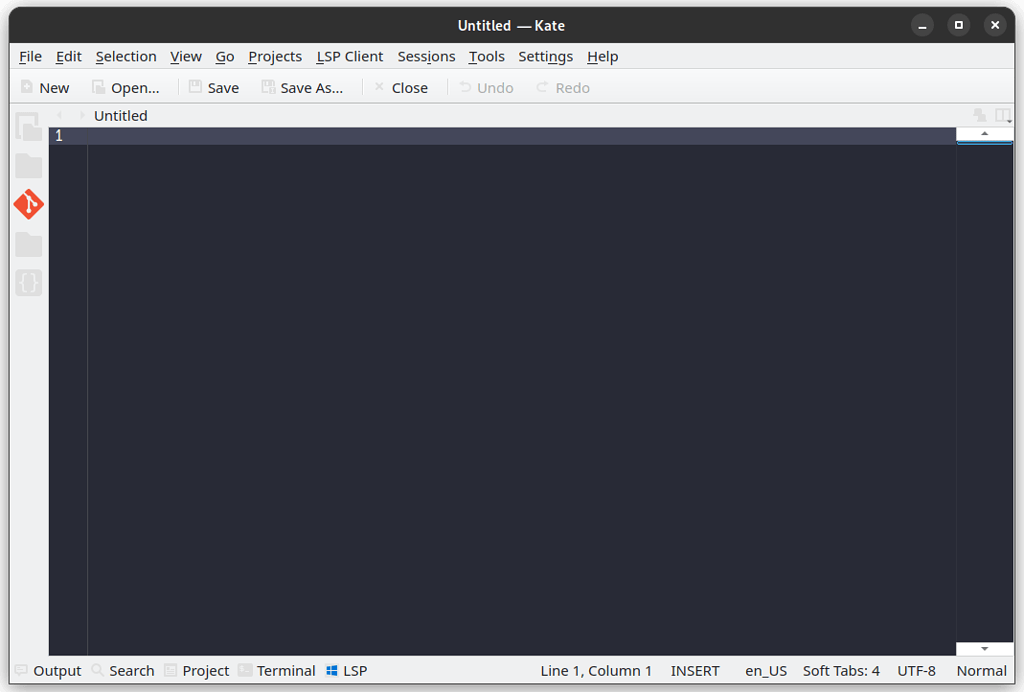Open the dictionary selector showing en_US

[765, 670]
